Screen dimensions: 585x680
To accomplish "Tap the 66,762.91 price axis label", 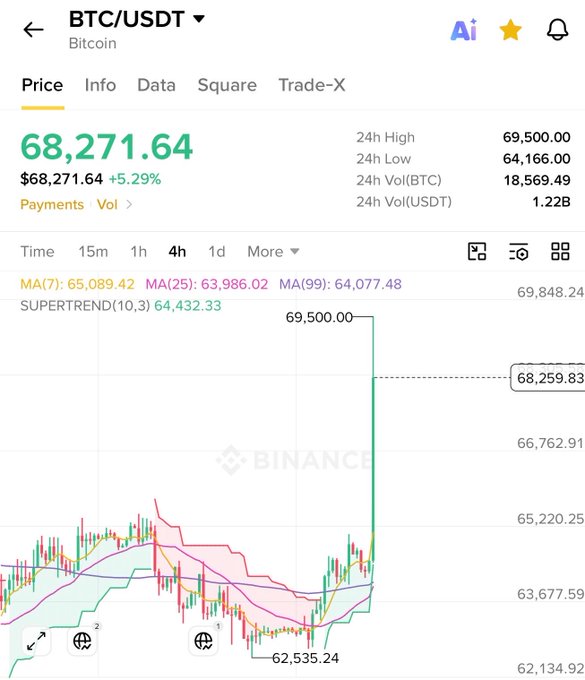I will tap(550, 443).
